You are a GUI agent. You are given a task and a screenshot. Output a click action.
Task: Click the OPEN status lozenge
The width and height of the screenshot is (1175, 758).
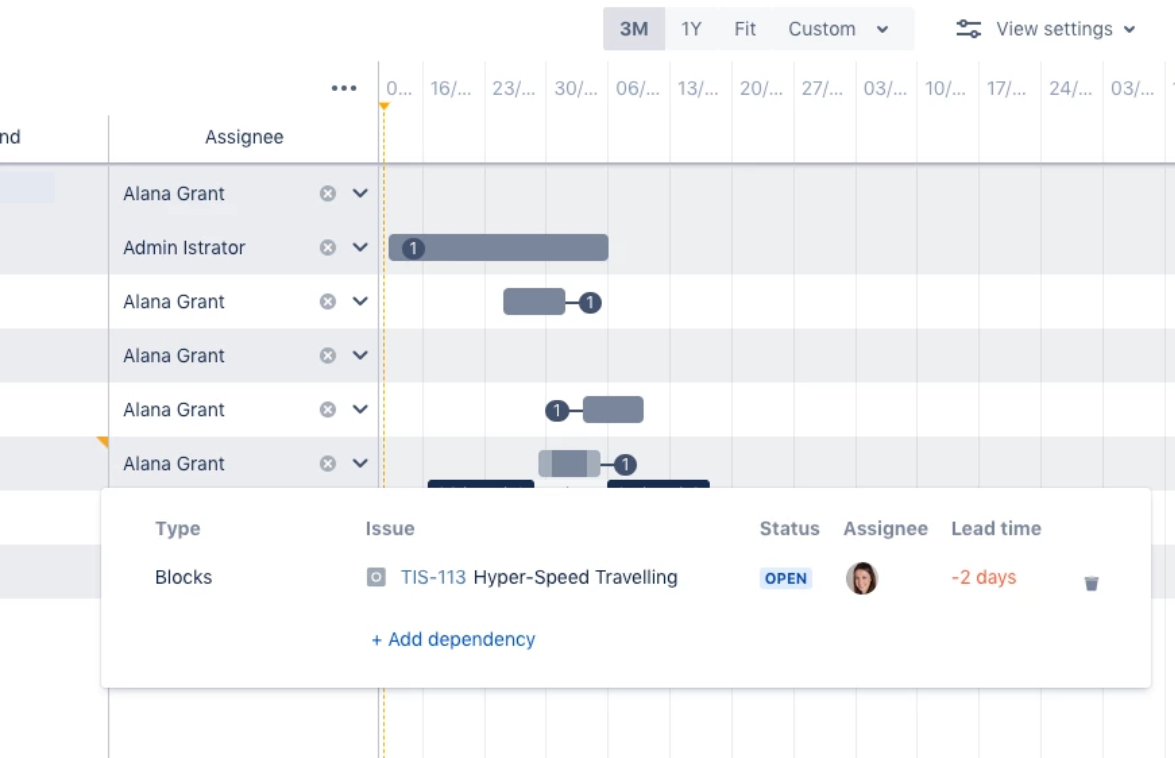point(785,578)
